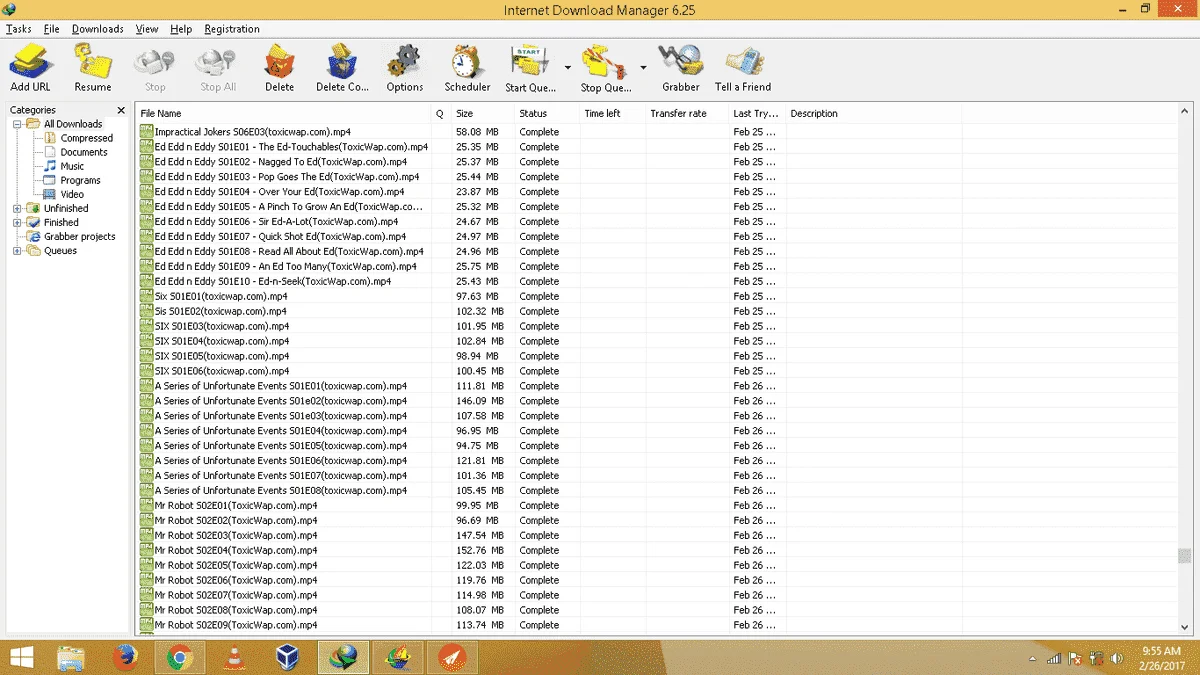Image resolution: width=1200 pixels, height=675 pixels.
Task: Sort by the File Name column header
Action: [284, 113]
